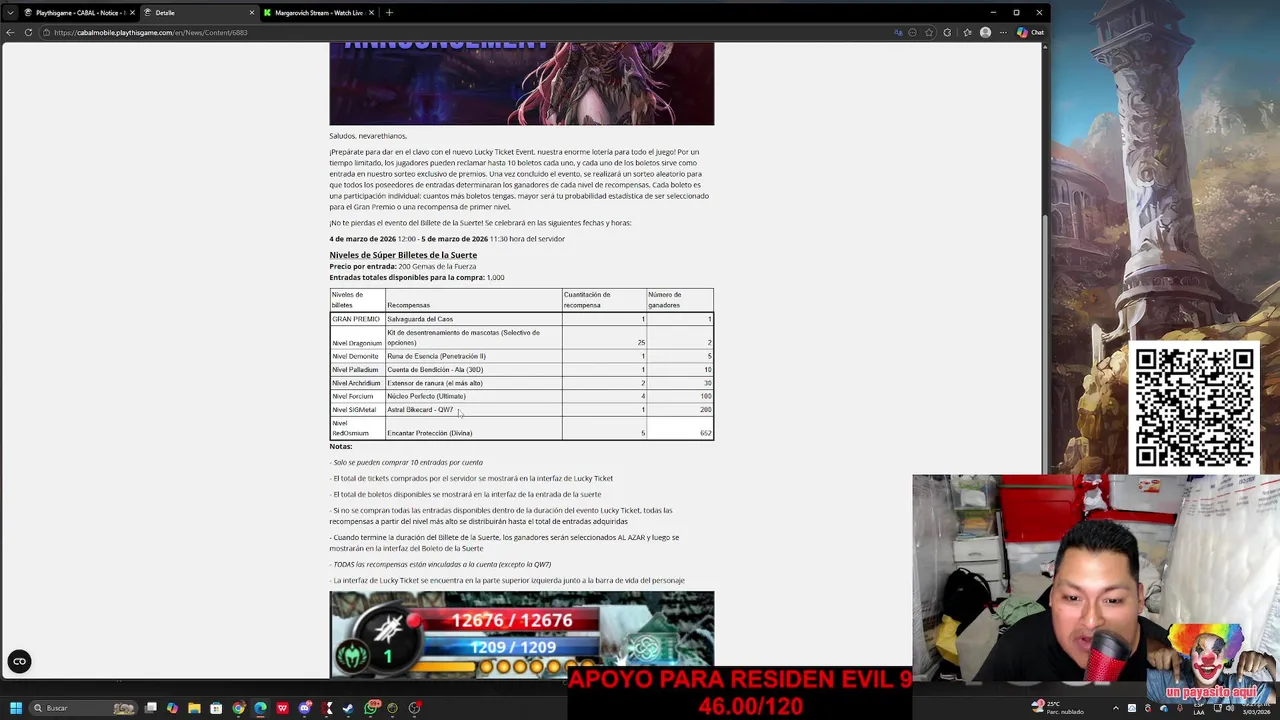
Task: Select the Extensor de ranura cell
Action: pyautogui.click(x=473, y=383)
